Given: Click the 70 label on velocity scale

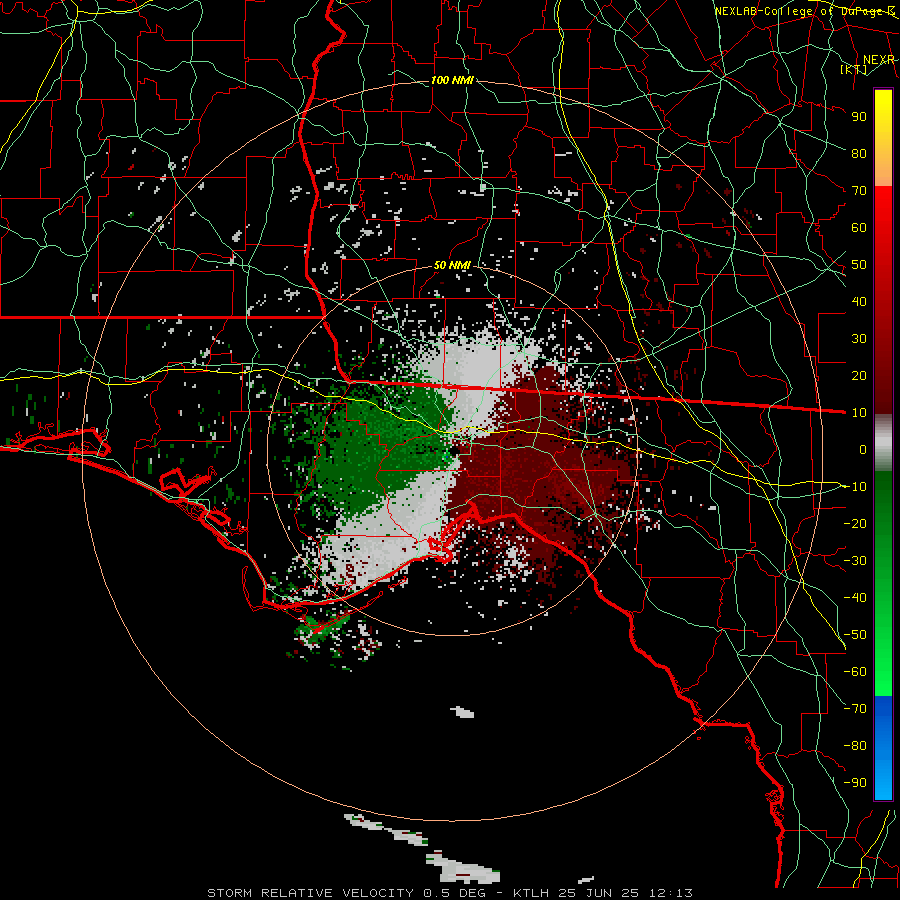Looking at the screenshot, I should point(859,191).
